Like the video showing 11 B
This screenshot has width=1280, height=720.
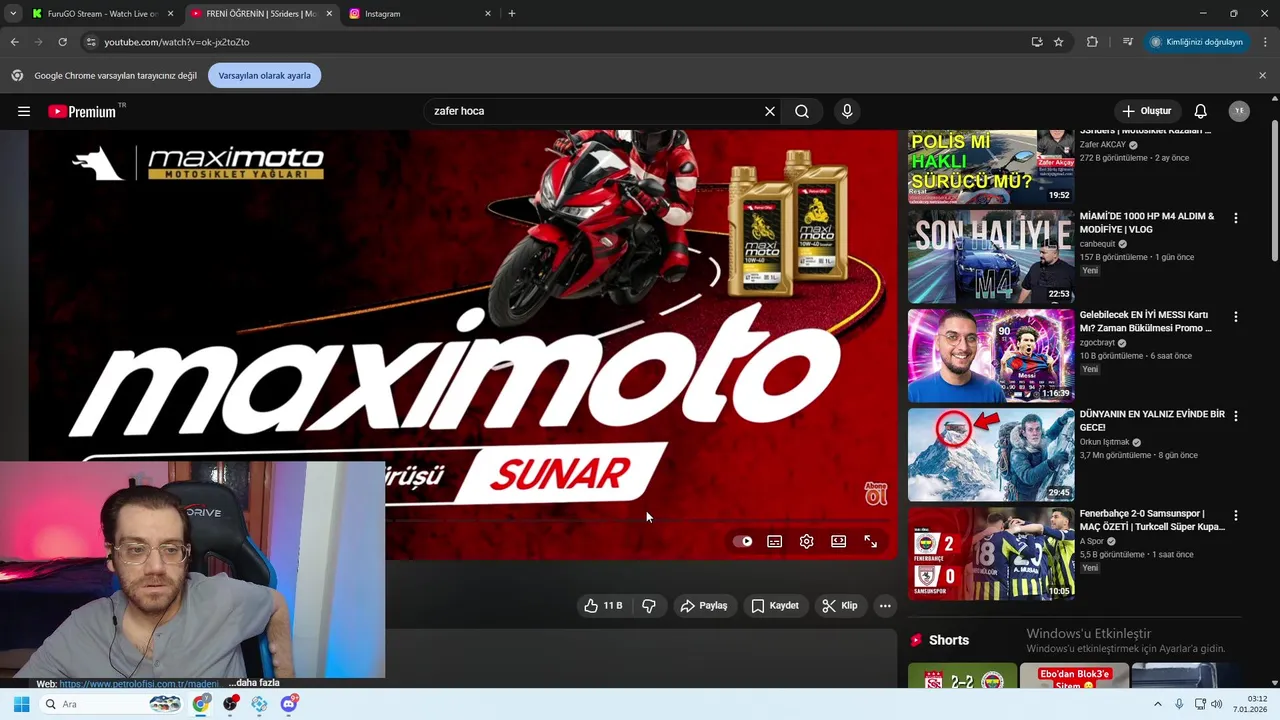point(603,605)
